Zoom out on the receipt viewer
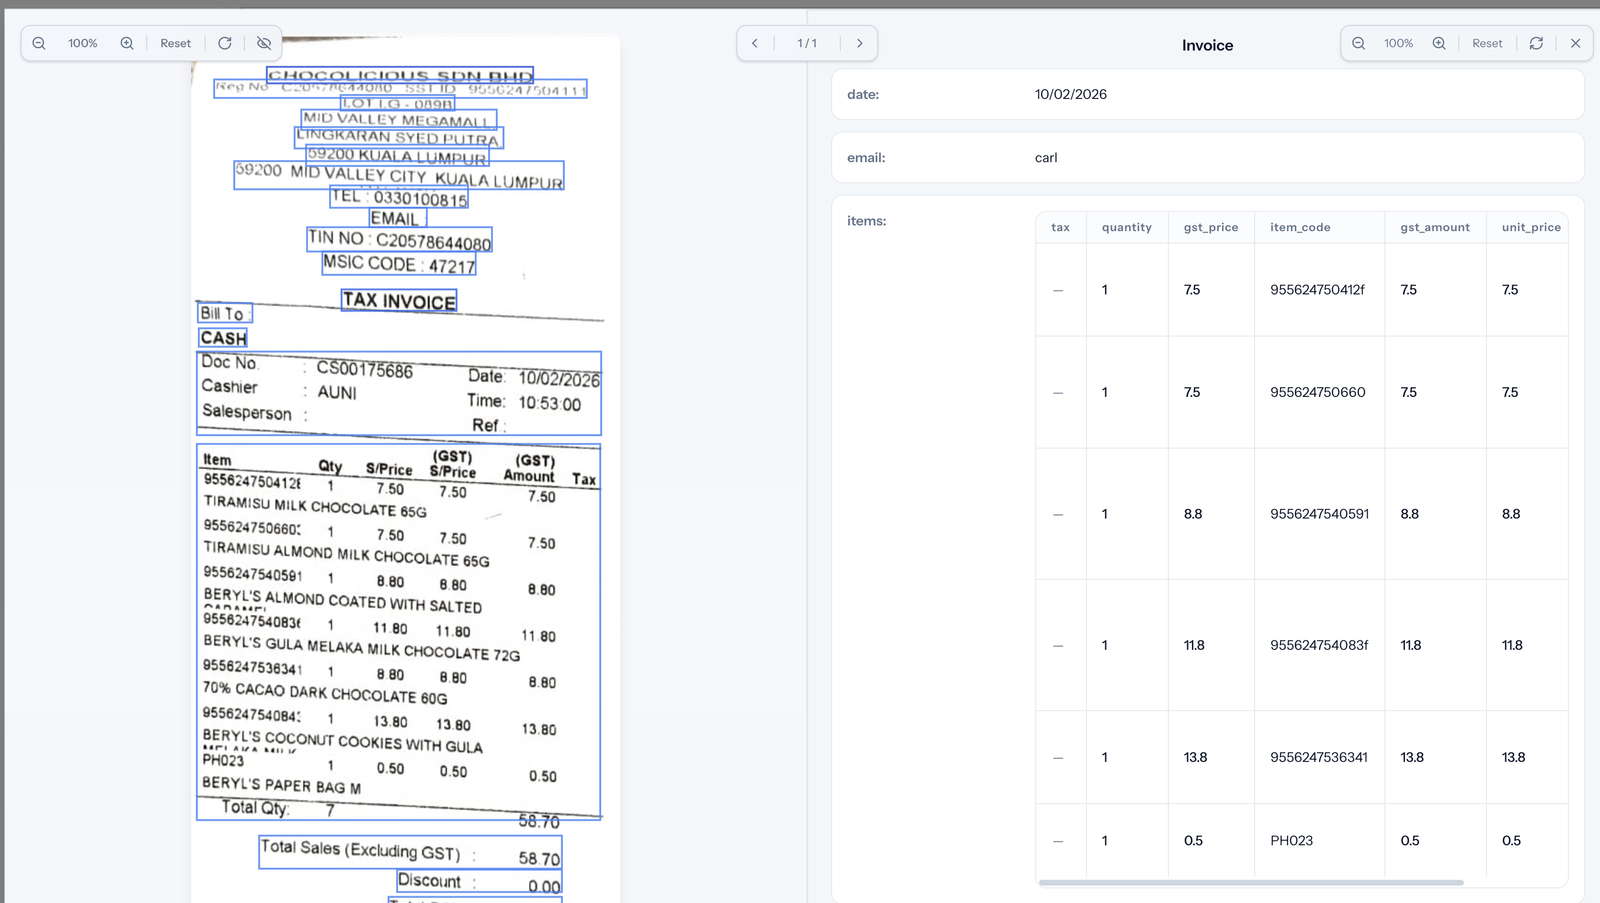 [39, 43]
